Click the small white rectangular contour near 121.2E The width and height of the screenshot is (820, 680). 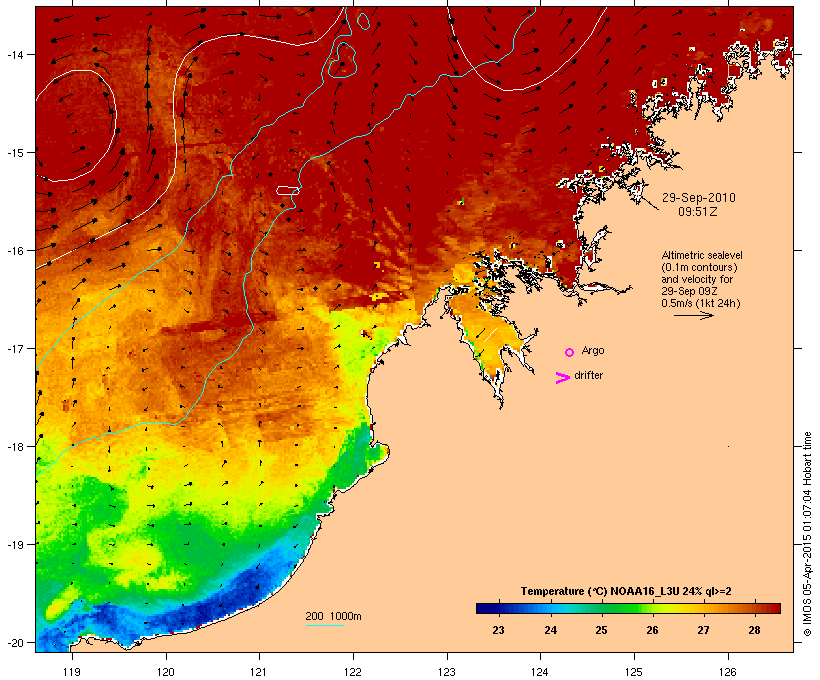(288, 190)
